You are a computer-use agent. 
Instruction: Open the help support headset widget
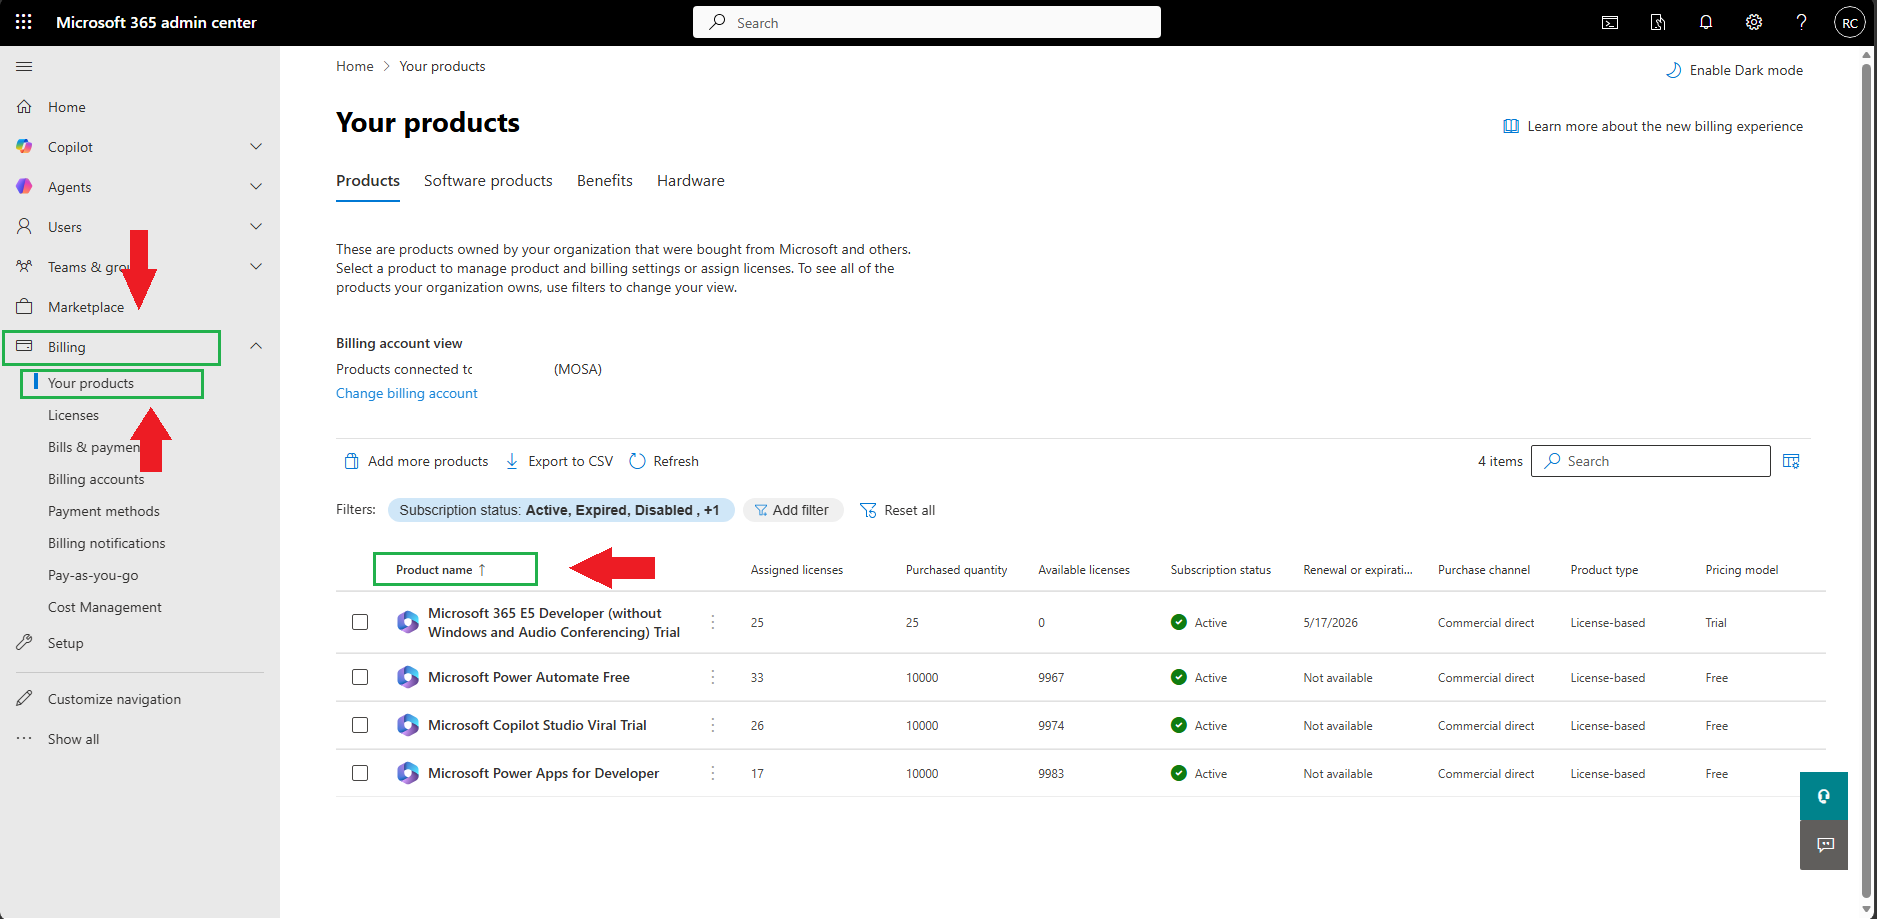point(1824,796)
